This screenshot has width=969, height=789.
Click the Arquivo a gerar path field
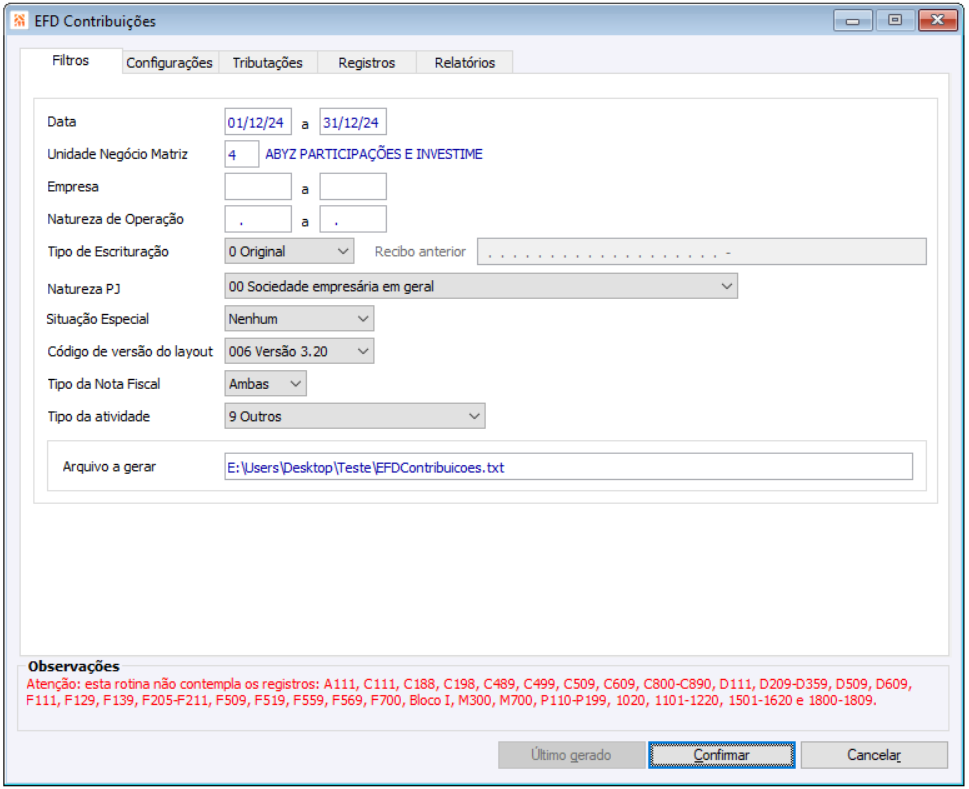(x=569, y=467)
